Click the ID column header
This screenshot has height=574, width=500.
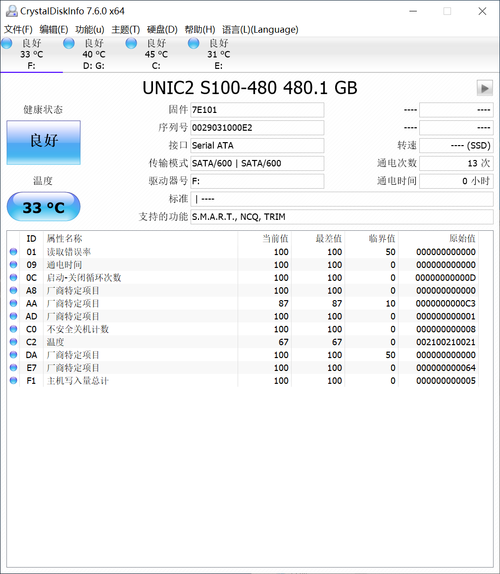31,239
